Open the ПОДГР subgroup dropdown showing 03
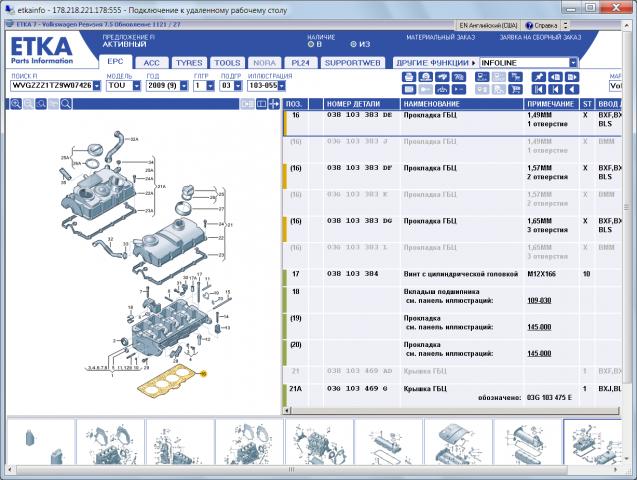The height and width of the screenshot is (480, 637). click(x=238, y=86)
